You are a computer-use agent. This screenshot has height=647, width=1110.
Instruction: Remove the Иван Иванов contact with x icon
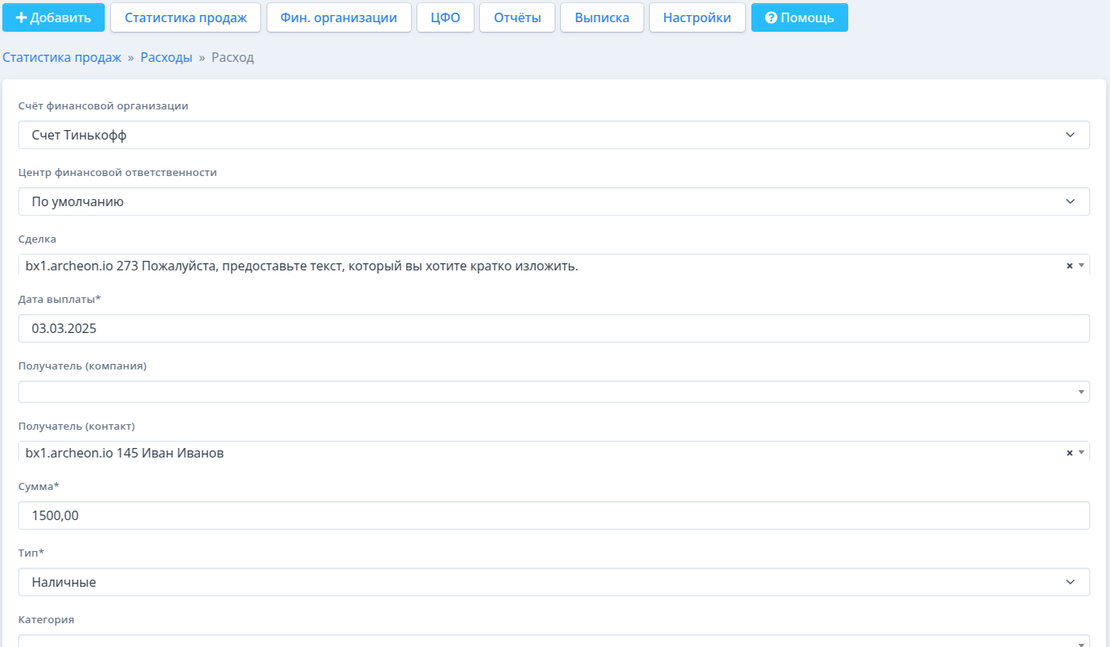tap(1069, 453)
